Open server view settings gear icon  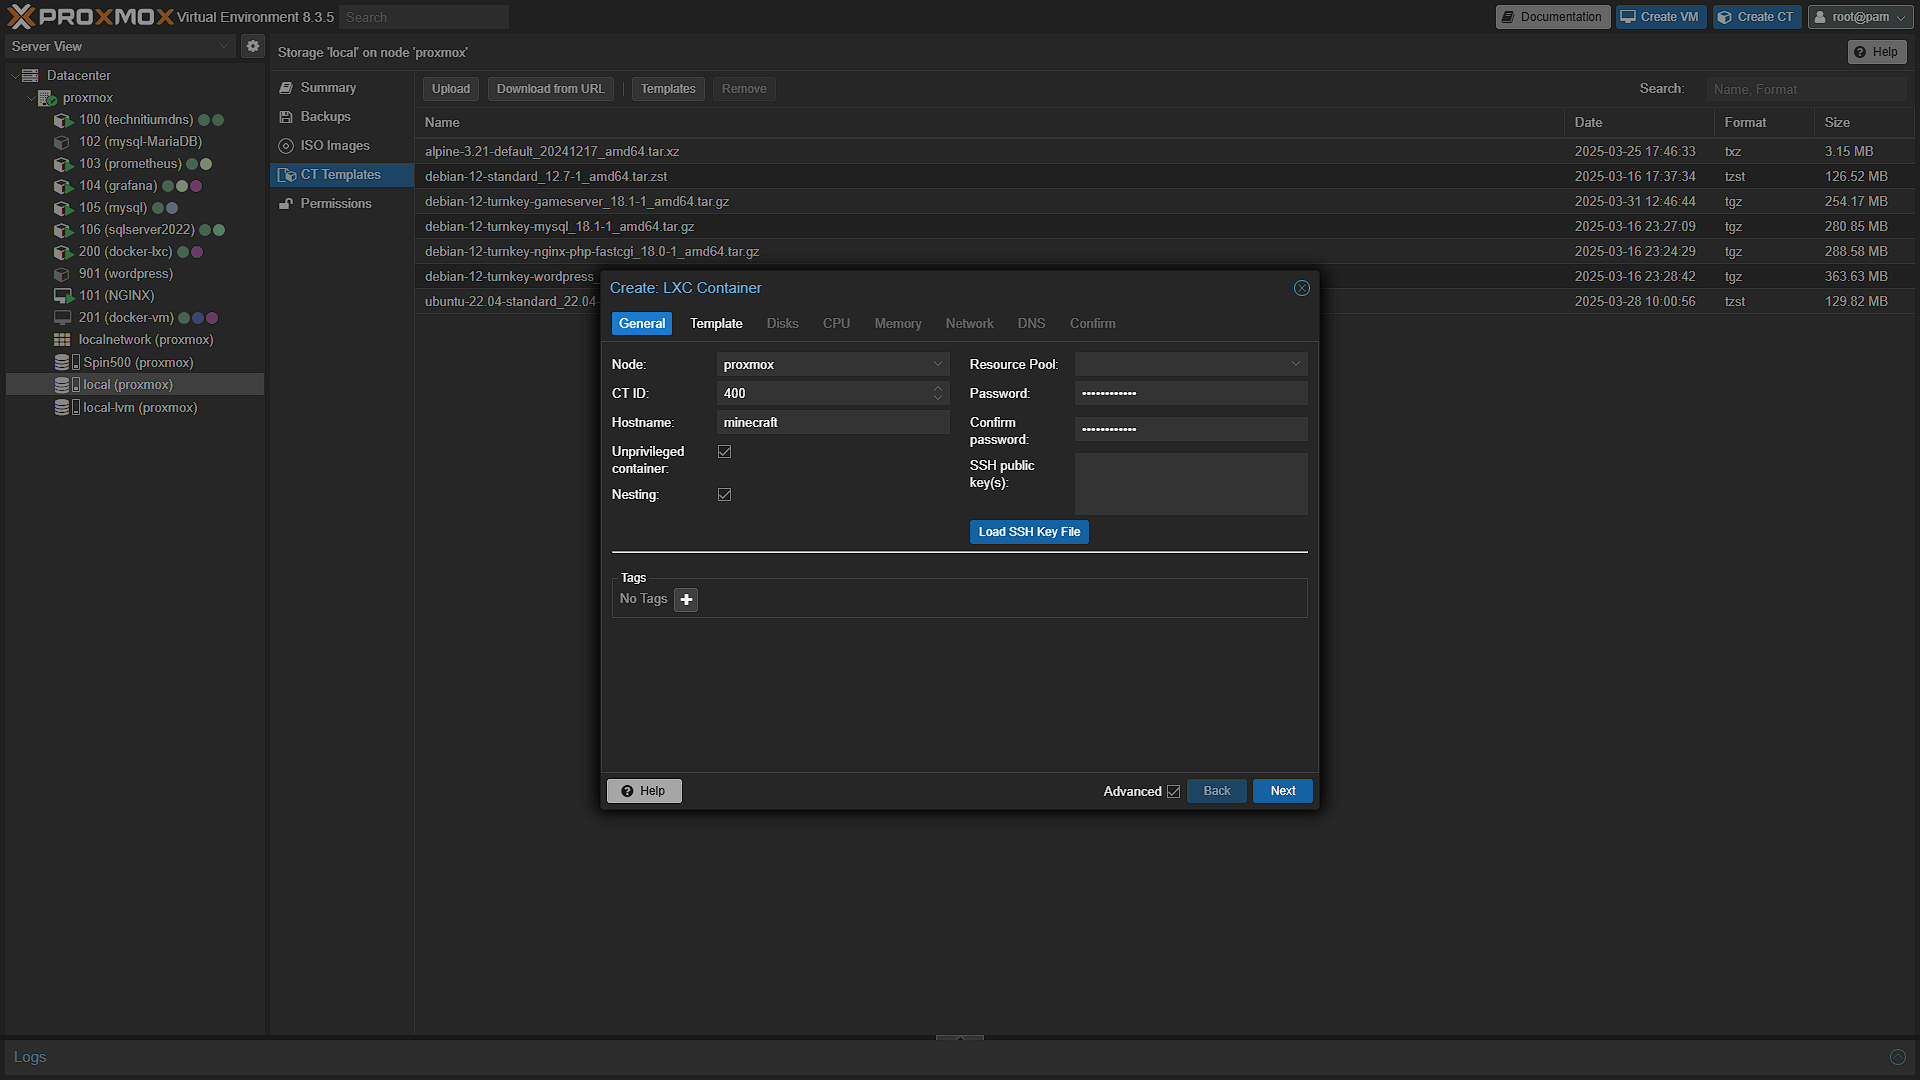pyautogui.click(x=253, y=46)
